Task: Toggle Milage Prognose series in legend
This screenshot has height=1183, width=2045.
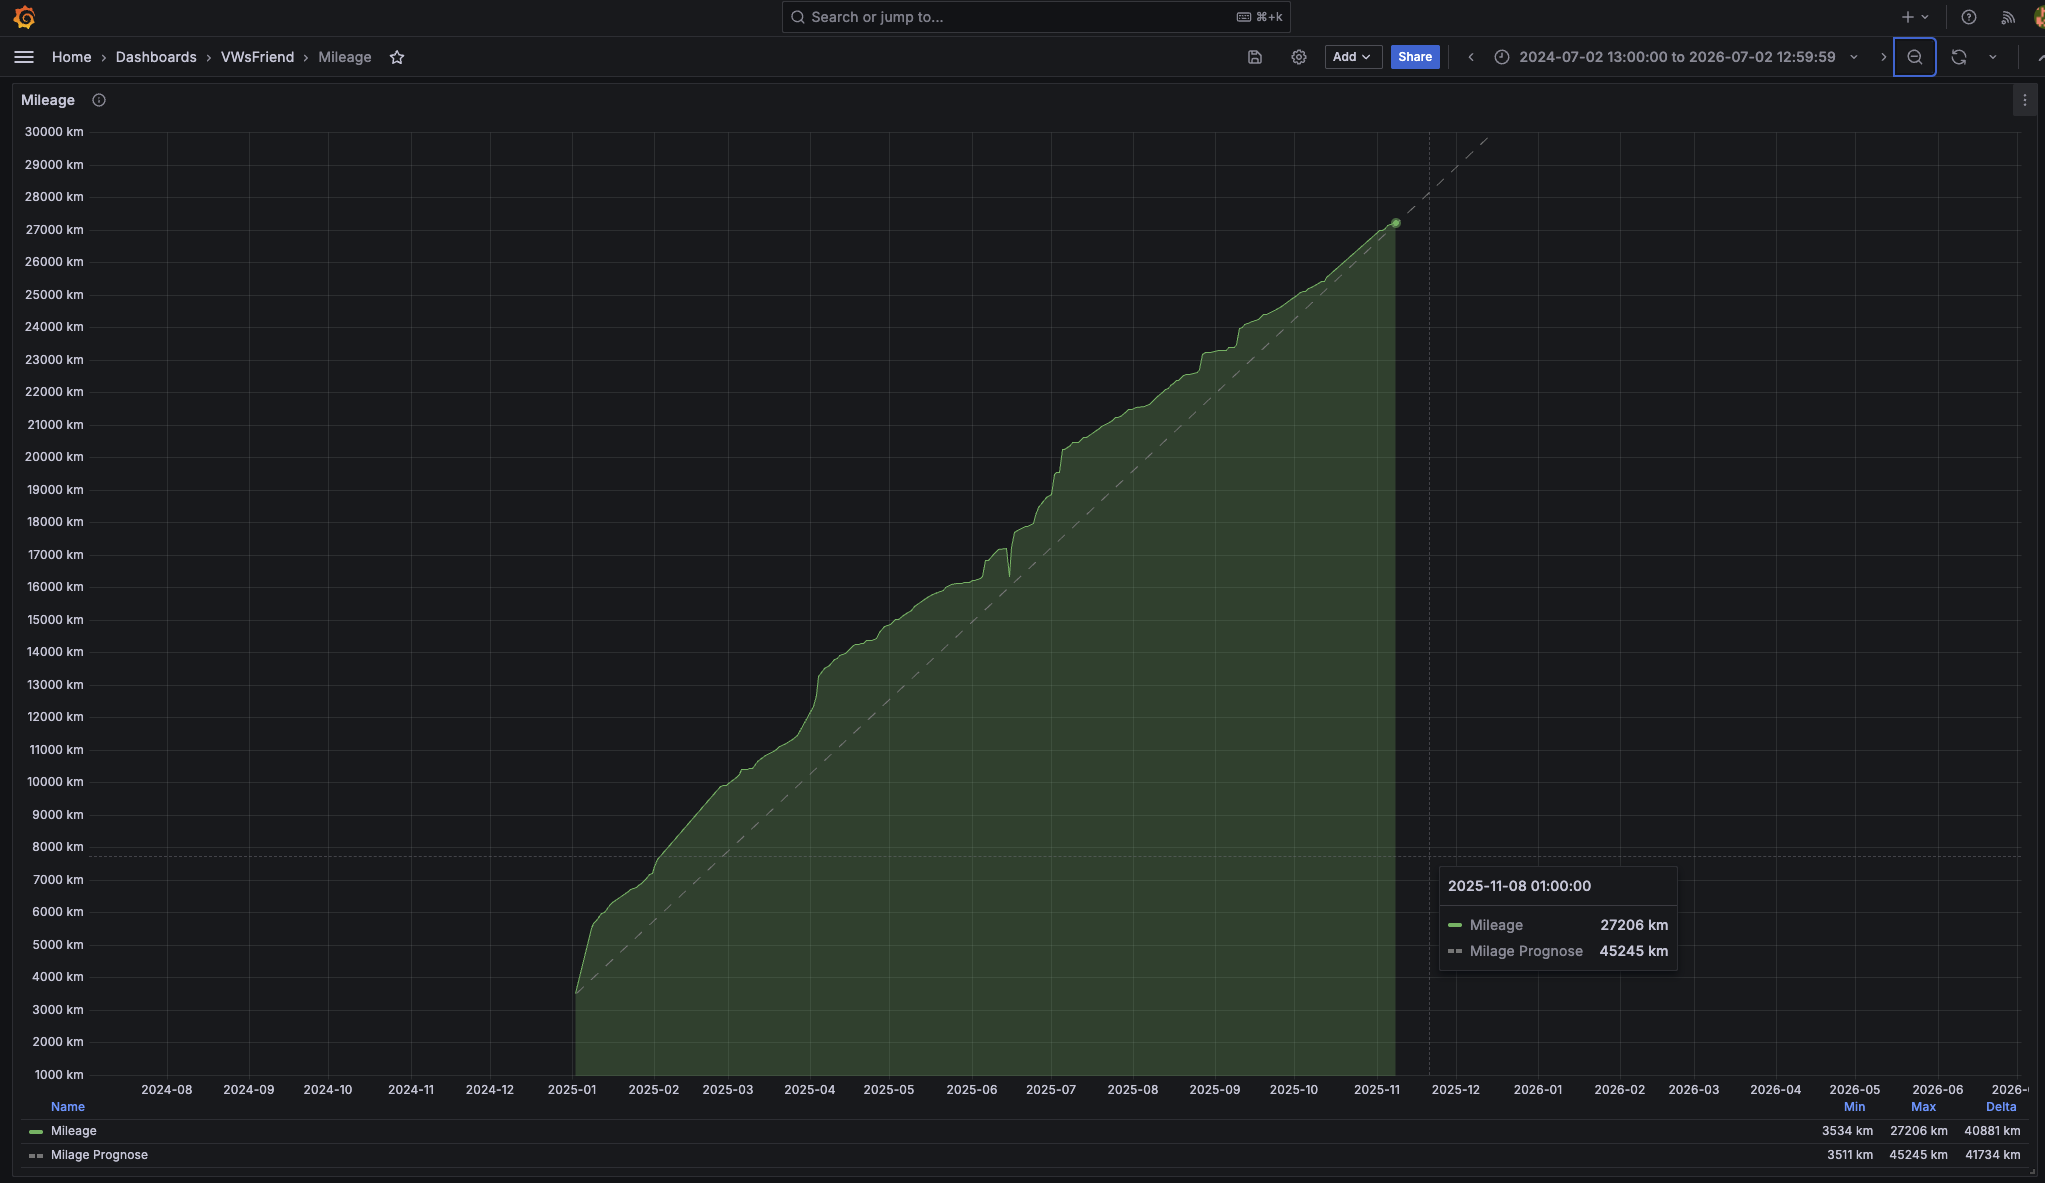Action: 99,1155
